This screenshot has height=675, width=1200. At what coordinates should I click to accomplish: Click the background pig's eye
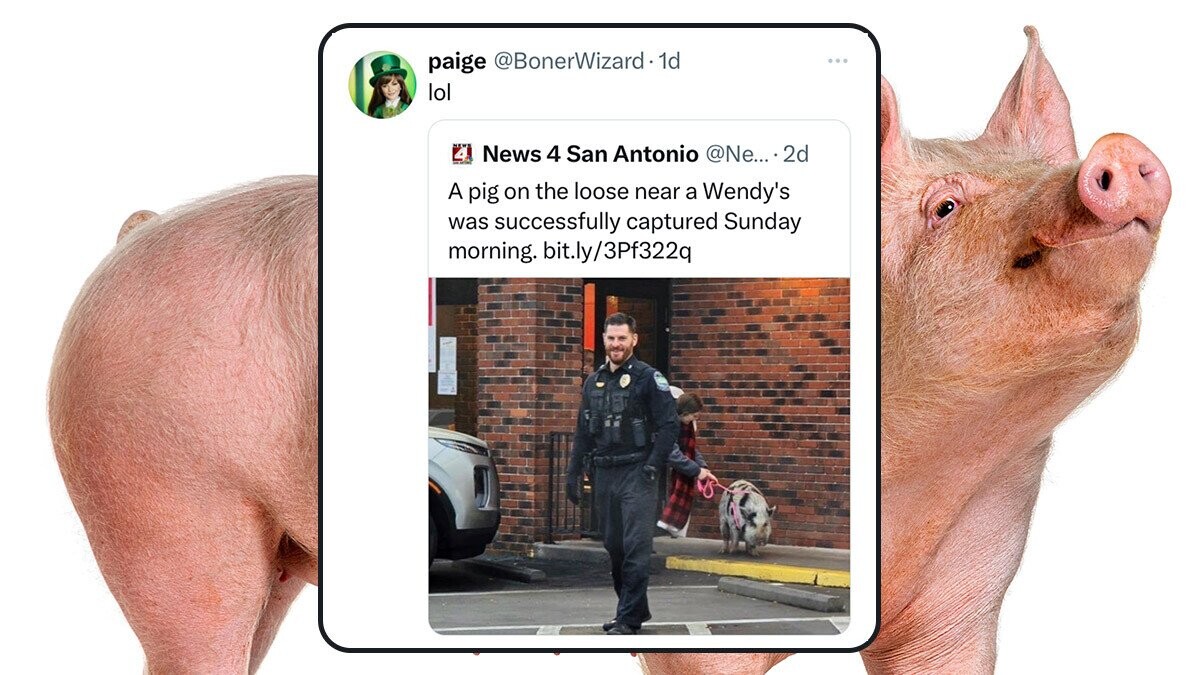pyautogui.click(x=946, y=207)
